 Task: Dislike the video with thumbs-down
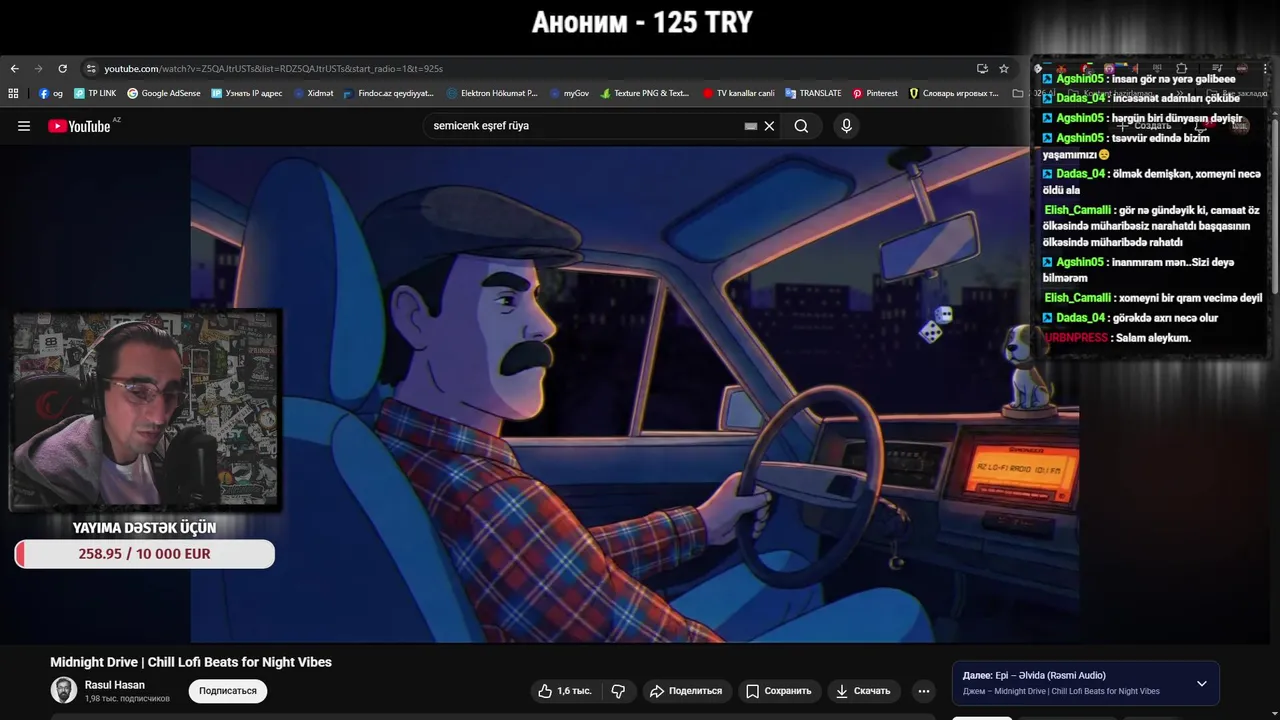coord(618,691)
